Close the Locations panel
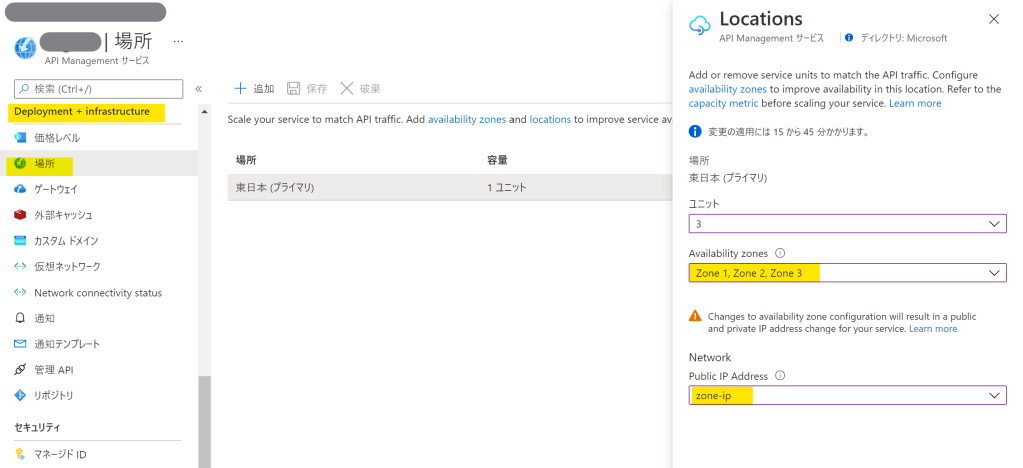Image resolution: width=1023 pixels, height=468 pixels. click(993, 19)
